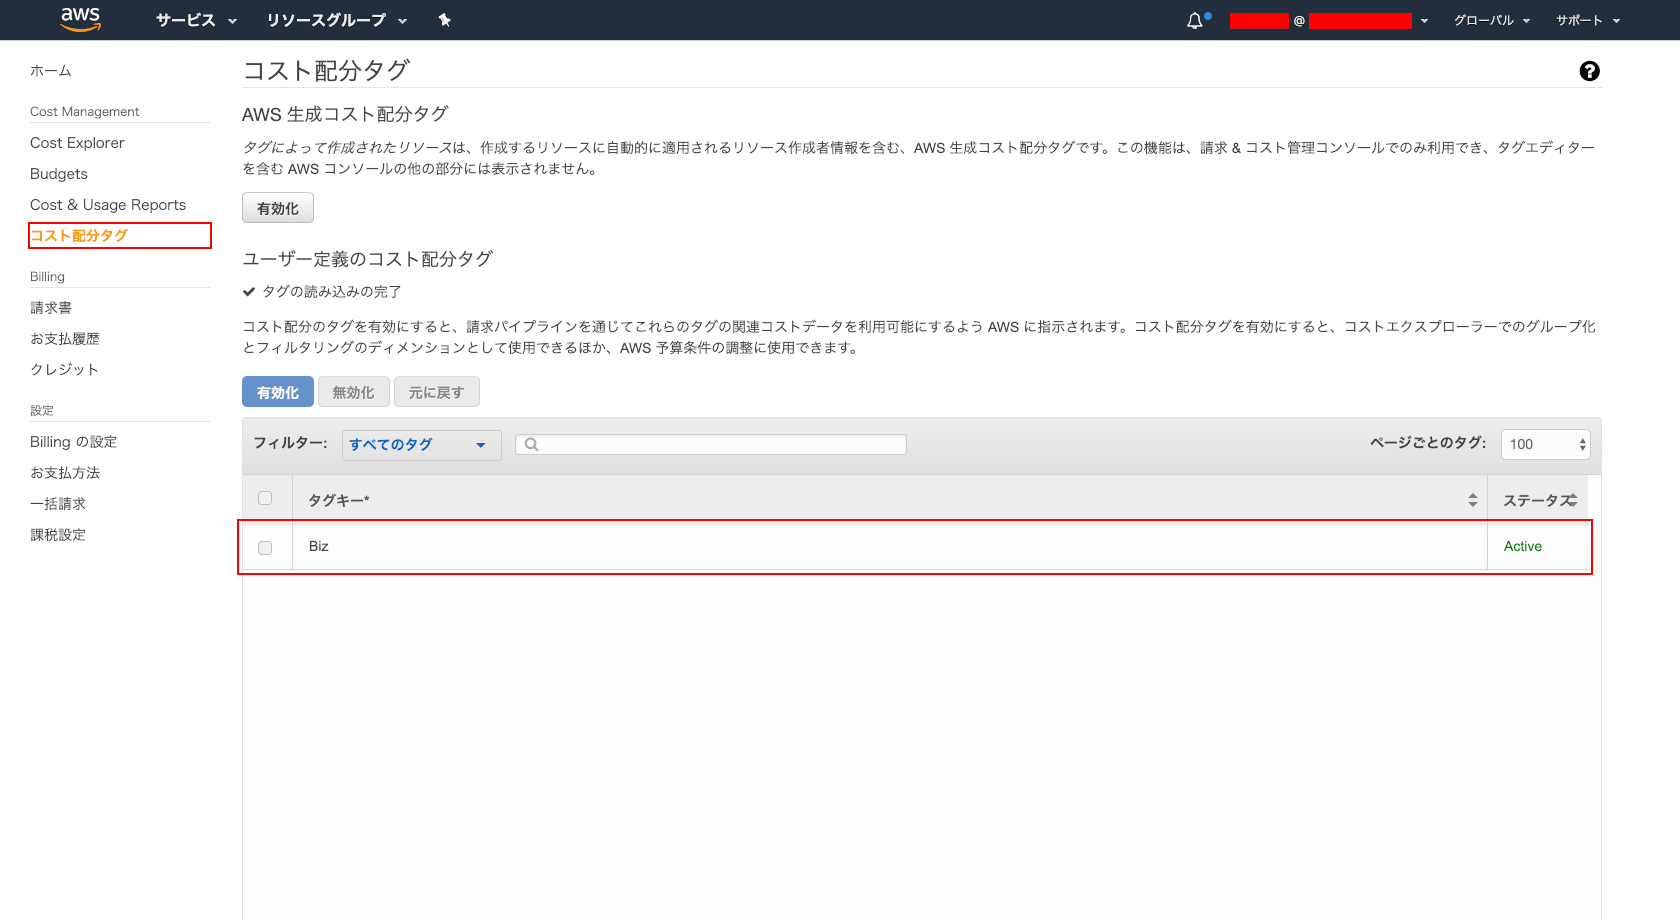Click the blue 有効化 button

click(x=277, y=391)
